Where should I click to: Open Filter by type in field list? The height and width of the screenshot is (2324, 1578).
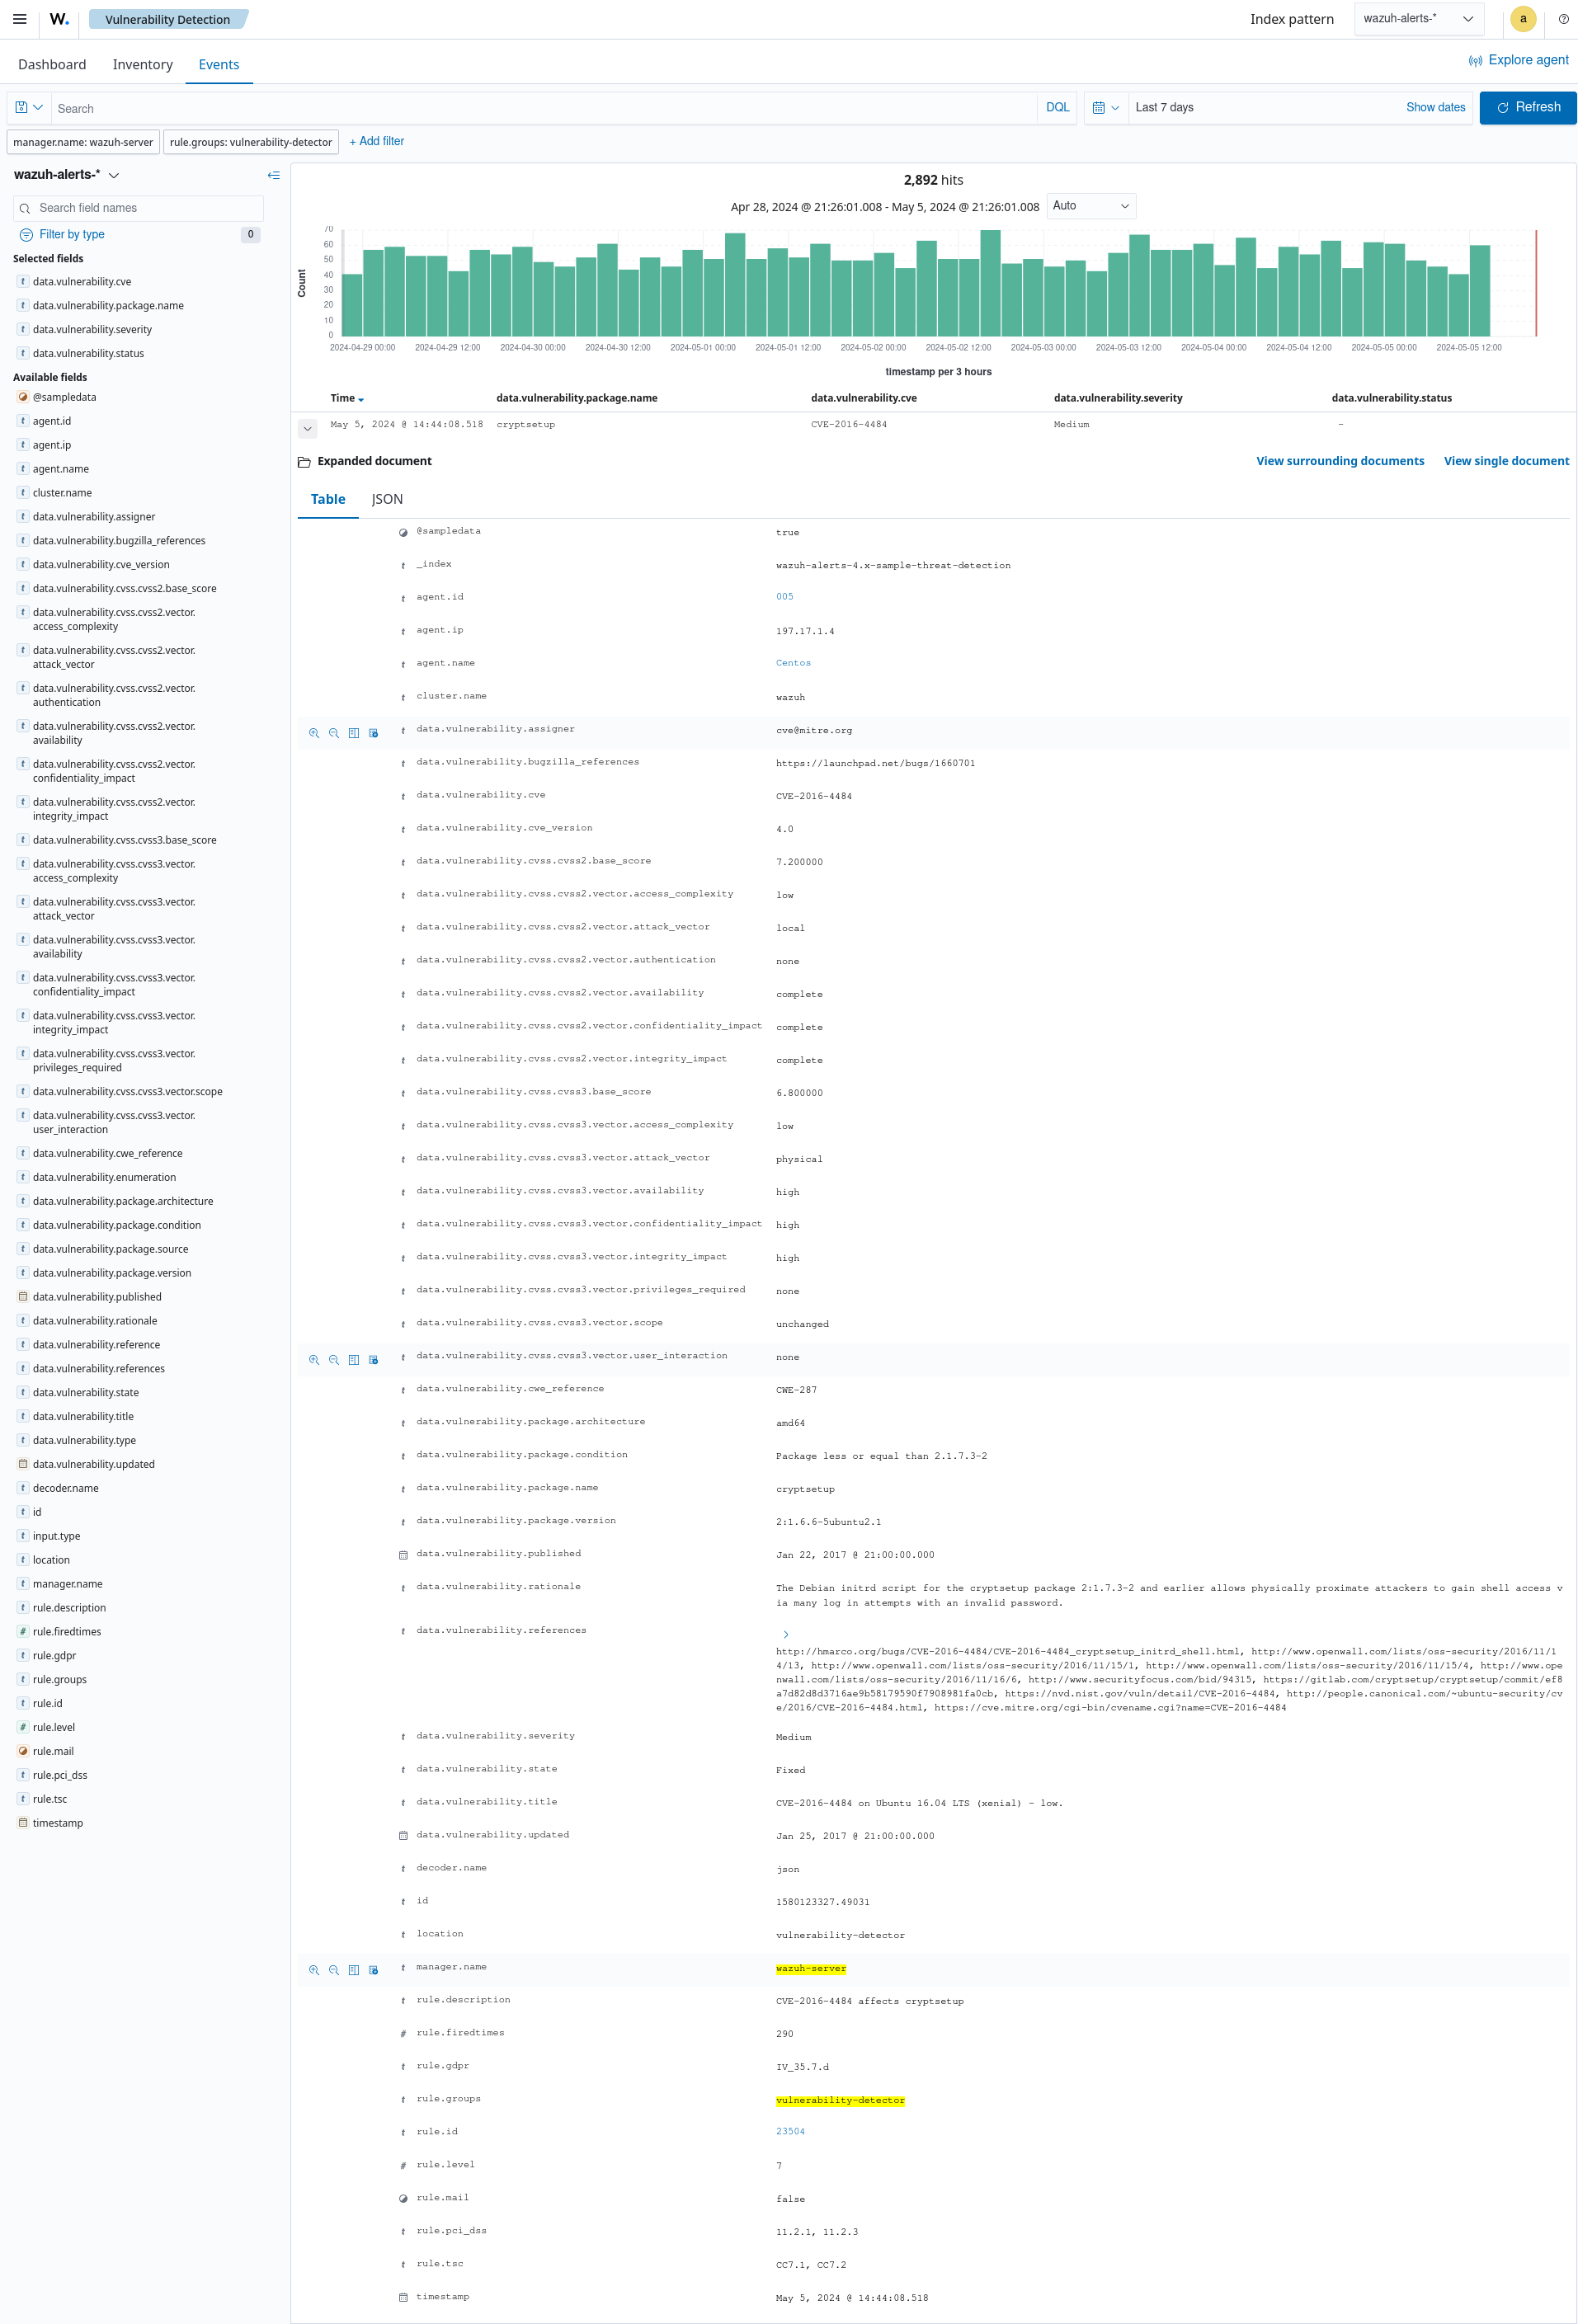(x=63, y=234)
